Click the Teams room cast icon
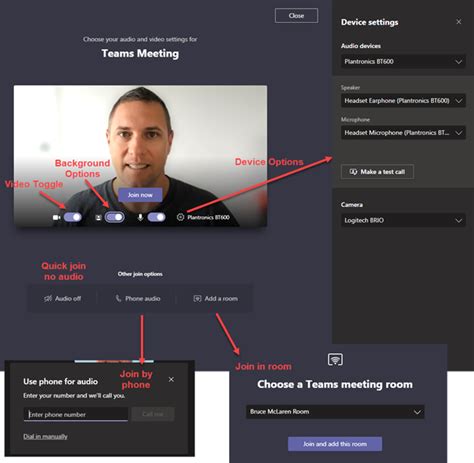This screenshot has height=463, width=474. pyautogui.click(x=335, y=359)
